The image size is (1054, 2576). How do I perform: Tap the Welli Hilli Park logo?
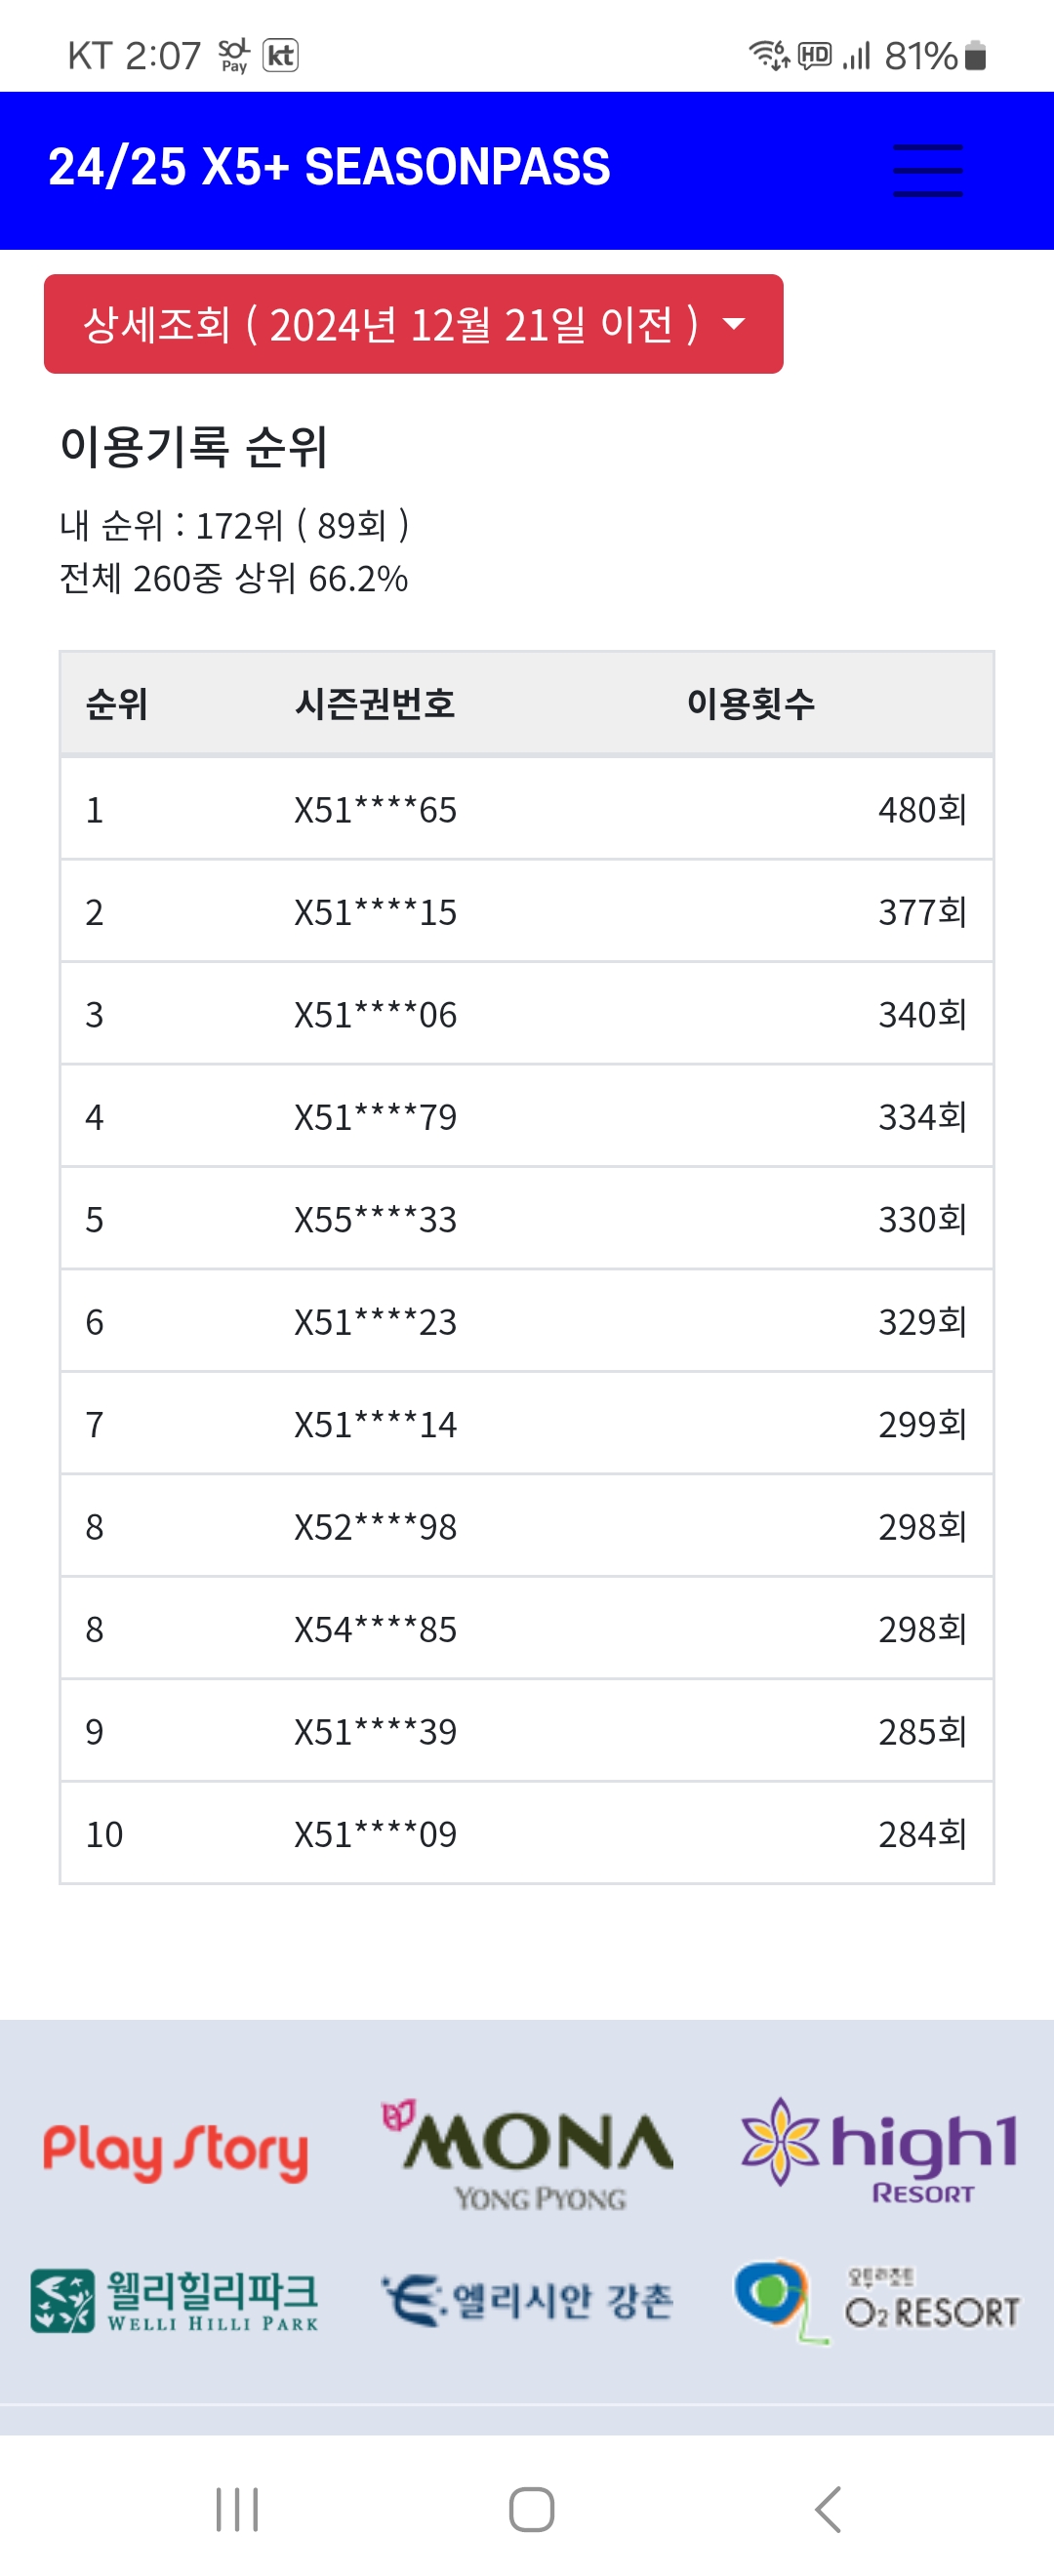175,2301
